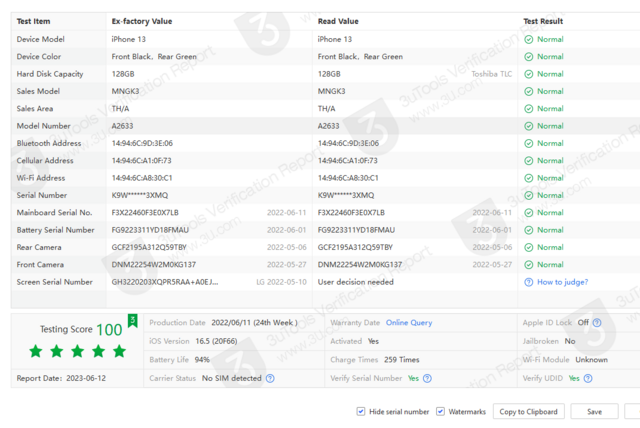Click Normal check icon for Hard Disk Capacity
Image resolution: width=640 pixels, height=428 pixels.
[x=529, y=74]
